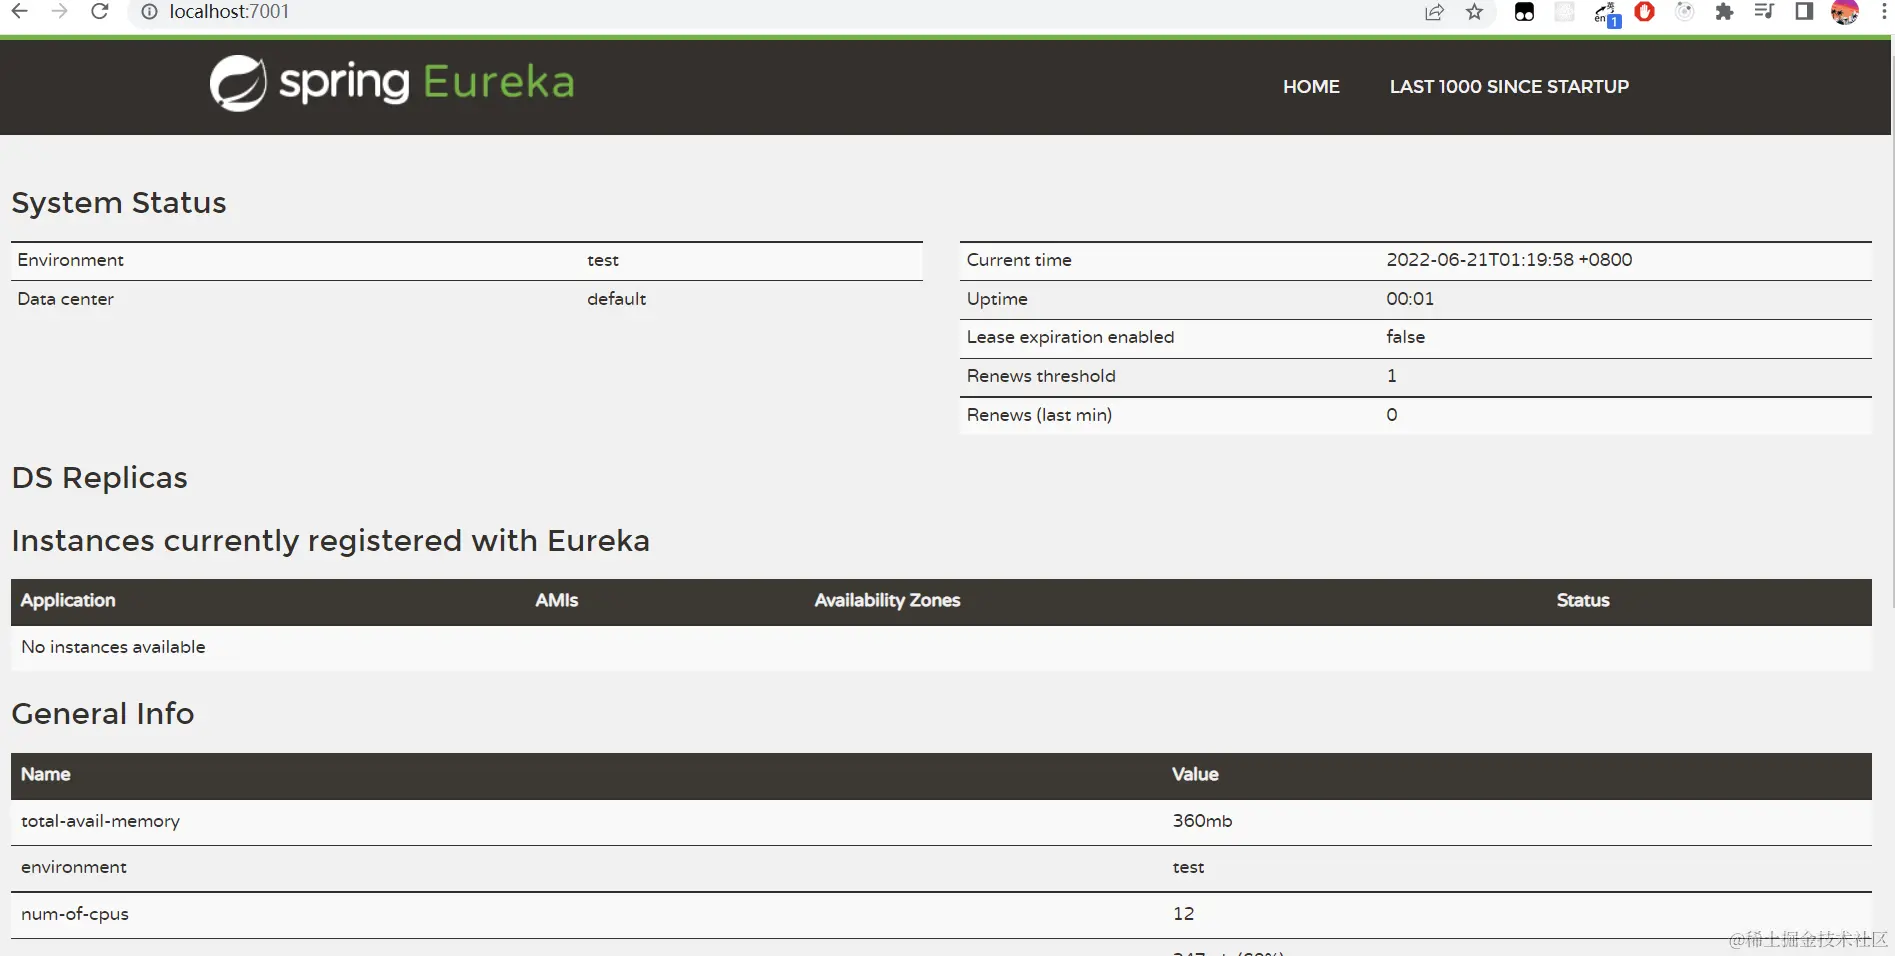Select the System Status heading
1895x956 pixels.
(119, 202)
